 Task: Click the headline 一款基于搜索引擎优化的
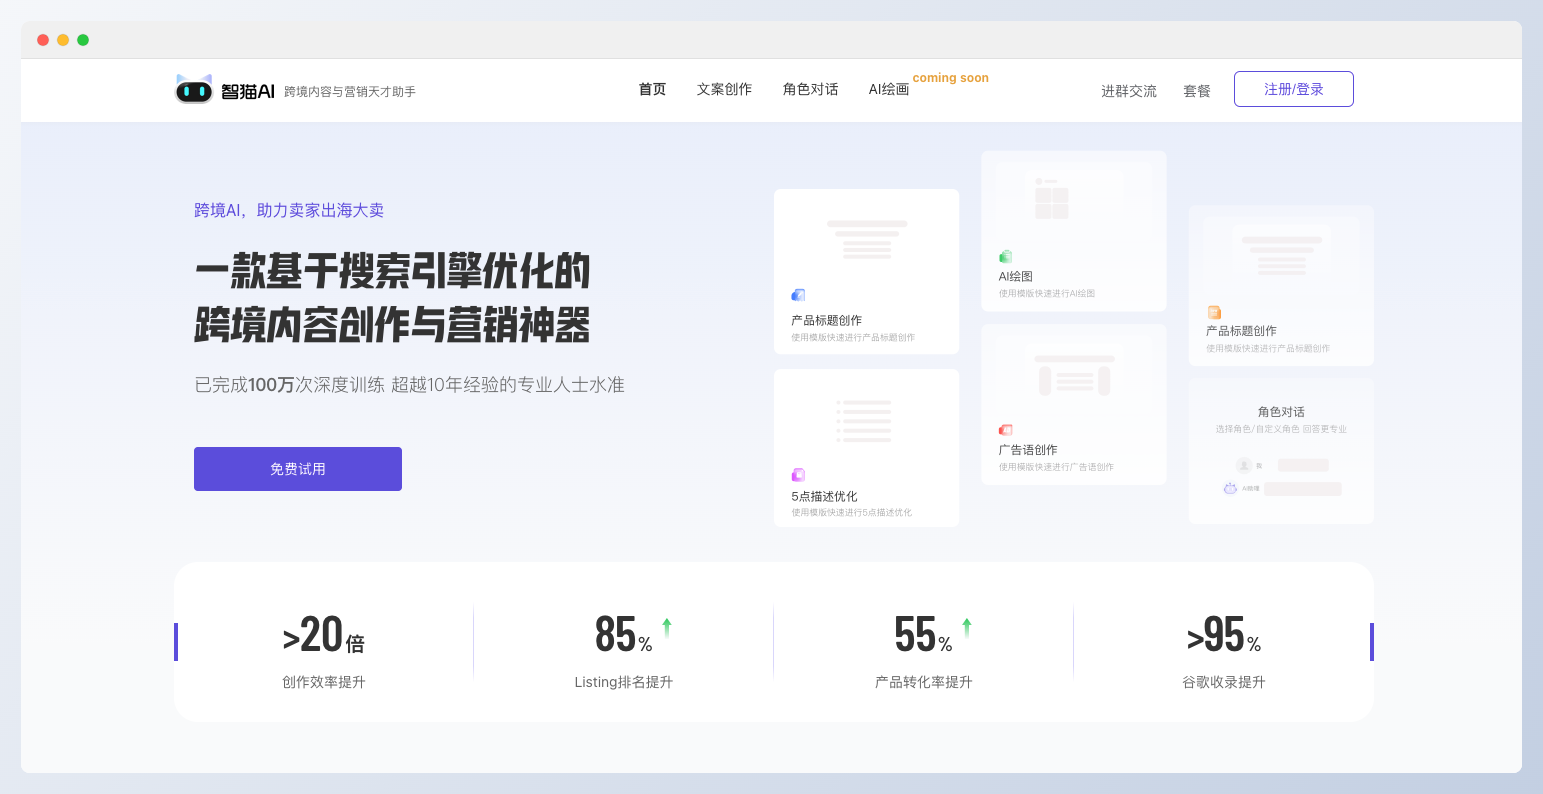point(393,271)
